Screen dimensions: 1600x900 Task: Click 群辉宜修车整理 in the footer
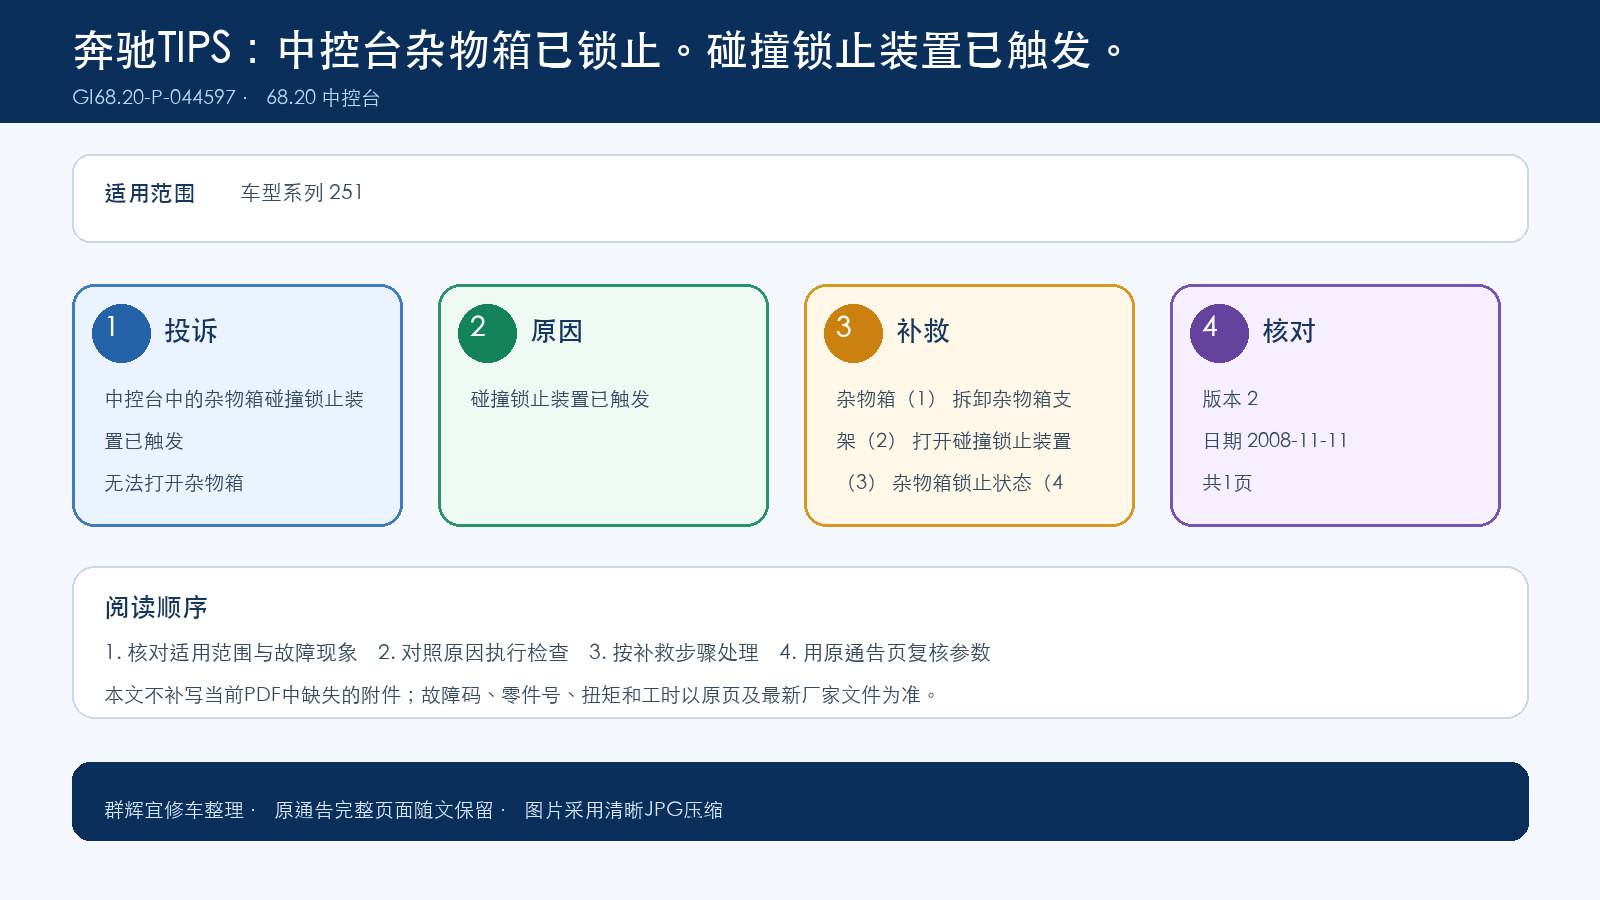tap(175, 810)
